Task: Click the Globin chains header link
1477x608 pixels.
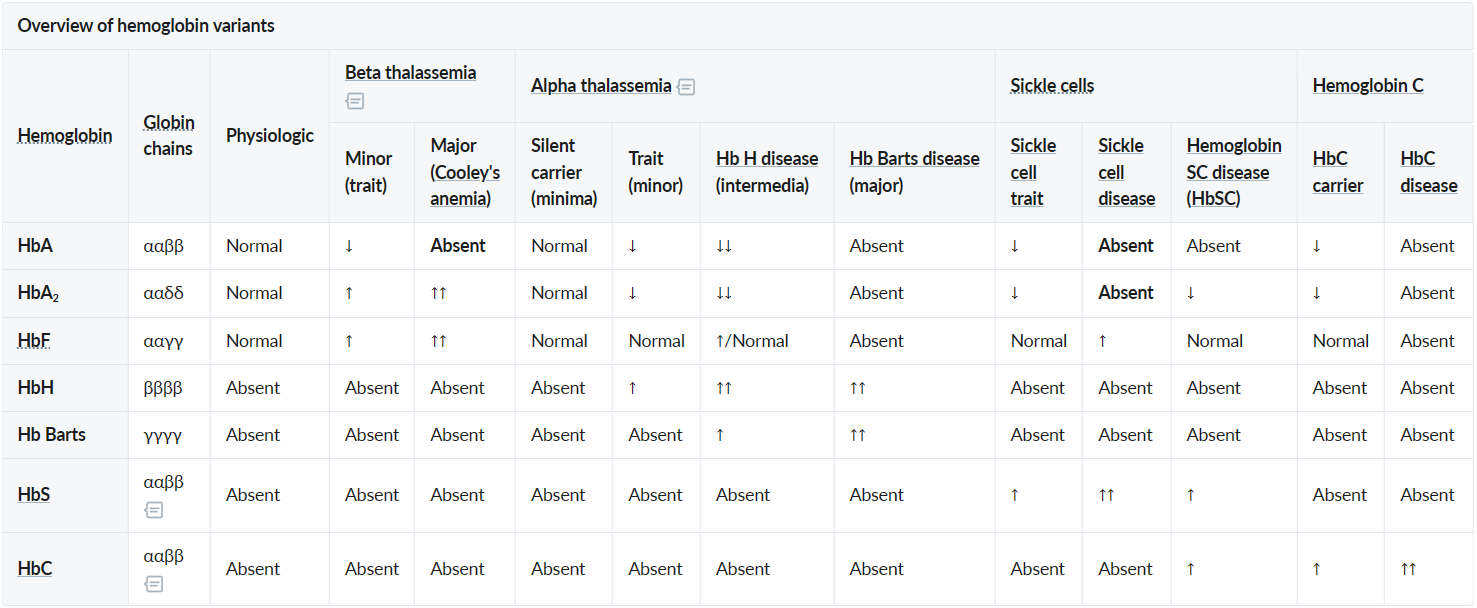Action: point(169,136)
